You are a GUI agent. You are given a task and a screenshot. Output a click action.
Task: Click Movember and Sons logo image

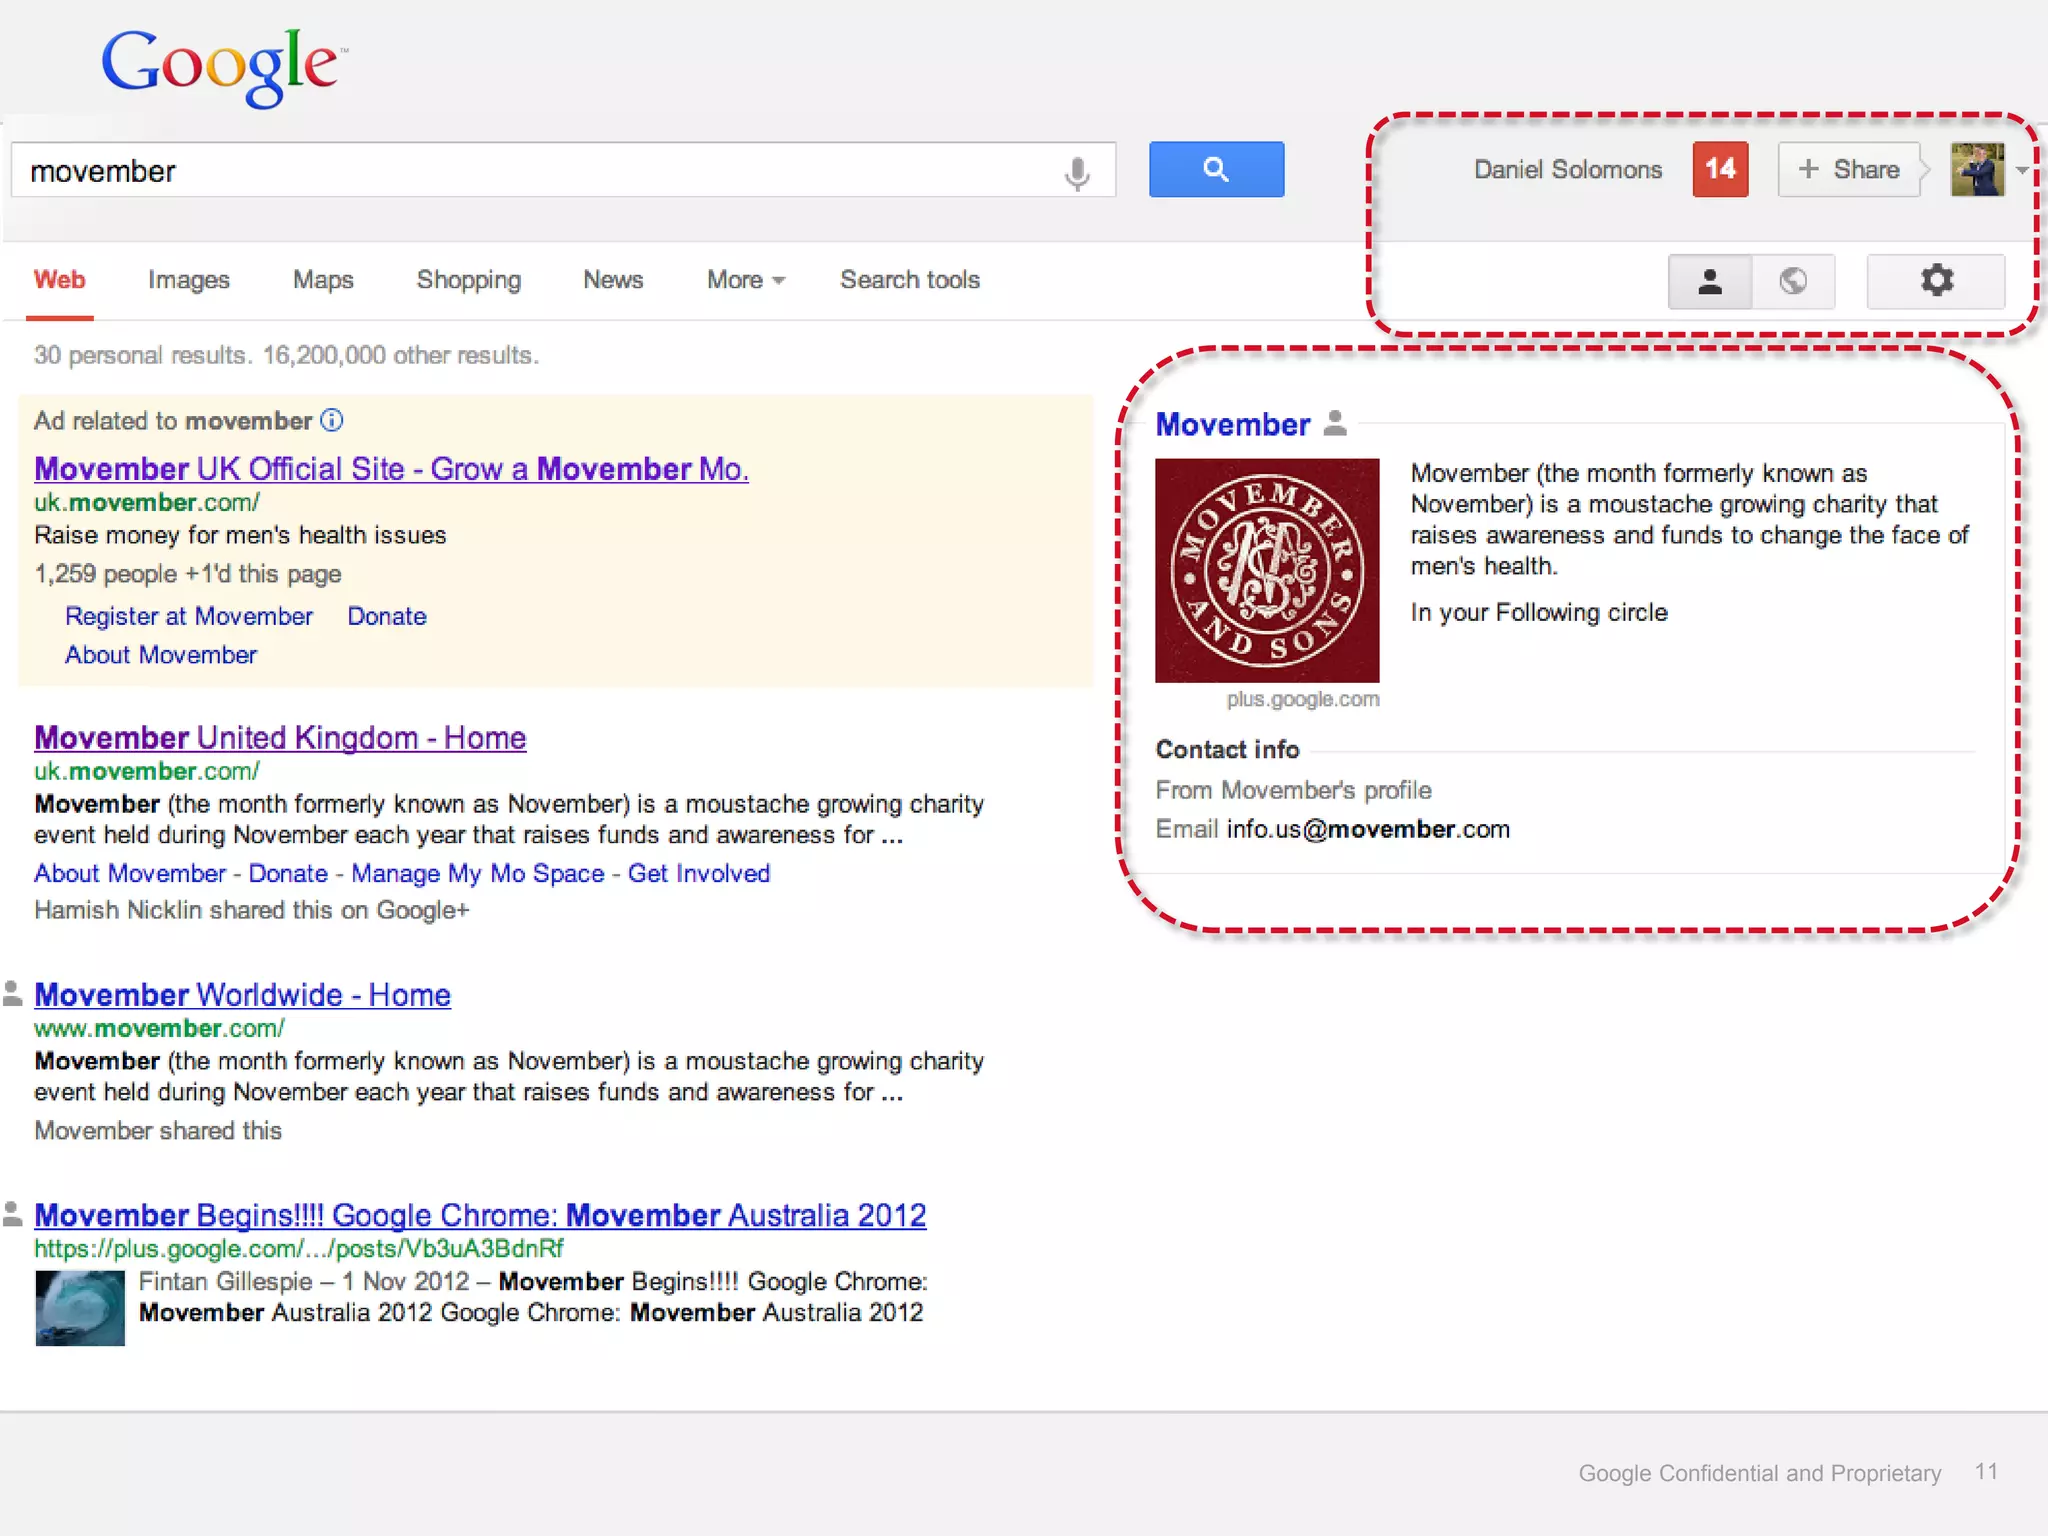pos(1267,570)
